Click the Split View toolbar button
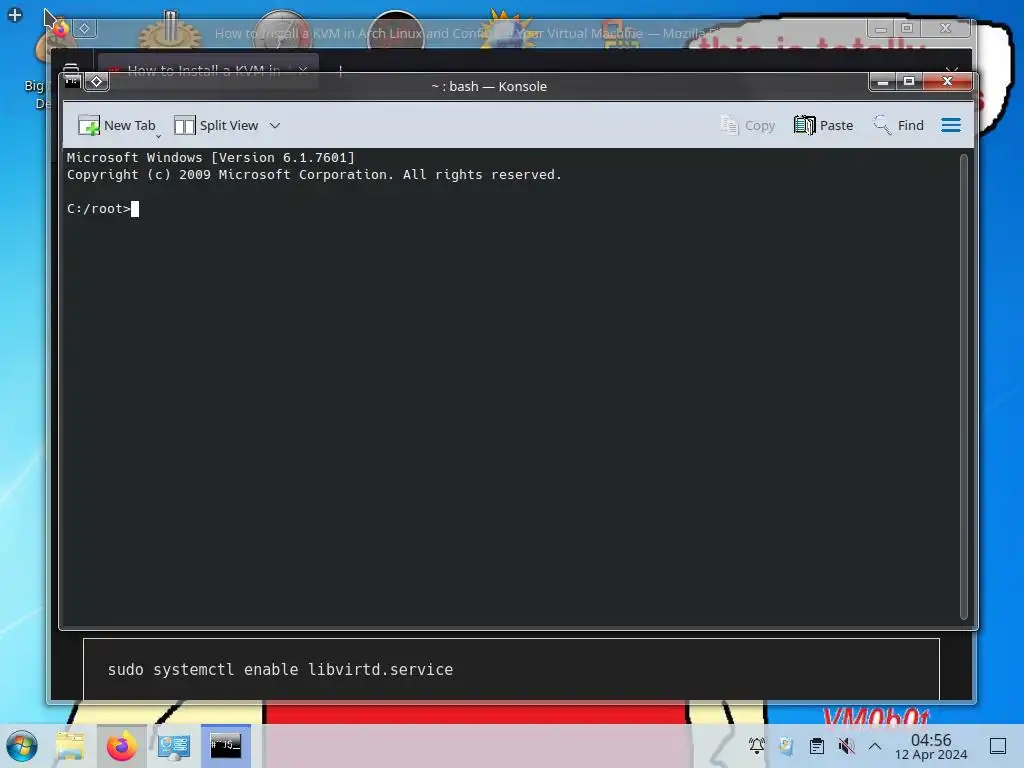Viewport: 1024px width, 768px height. [216, 125]
